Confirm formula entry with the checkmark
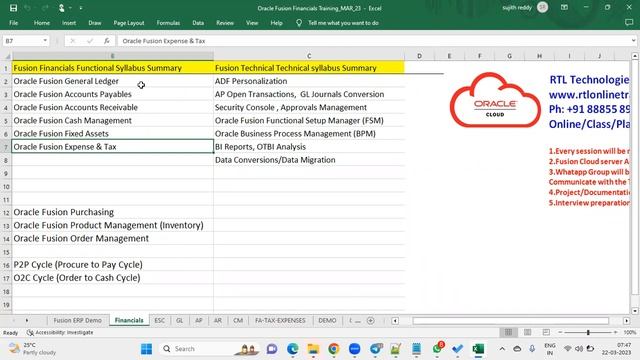The width and height of the screenshot is (640, 360). (x=90, y=41)
